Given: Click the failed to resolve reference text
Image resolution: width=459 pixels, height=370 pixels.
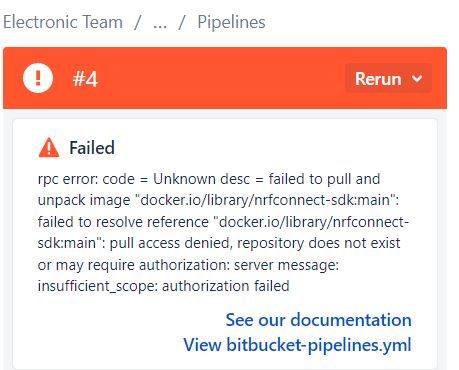Looking at the screenshot, I should click(x=123, y=222).
